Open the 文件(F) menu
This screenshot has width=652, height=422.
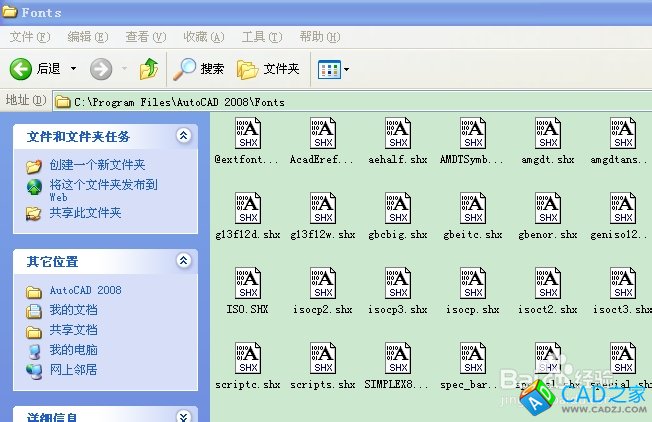[30, 37]
